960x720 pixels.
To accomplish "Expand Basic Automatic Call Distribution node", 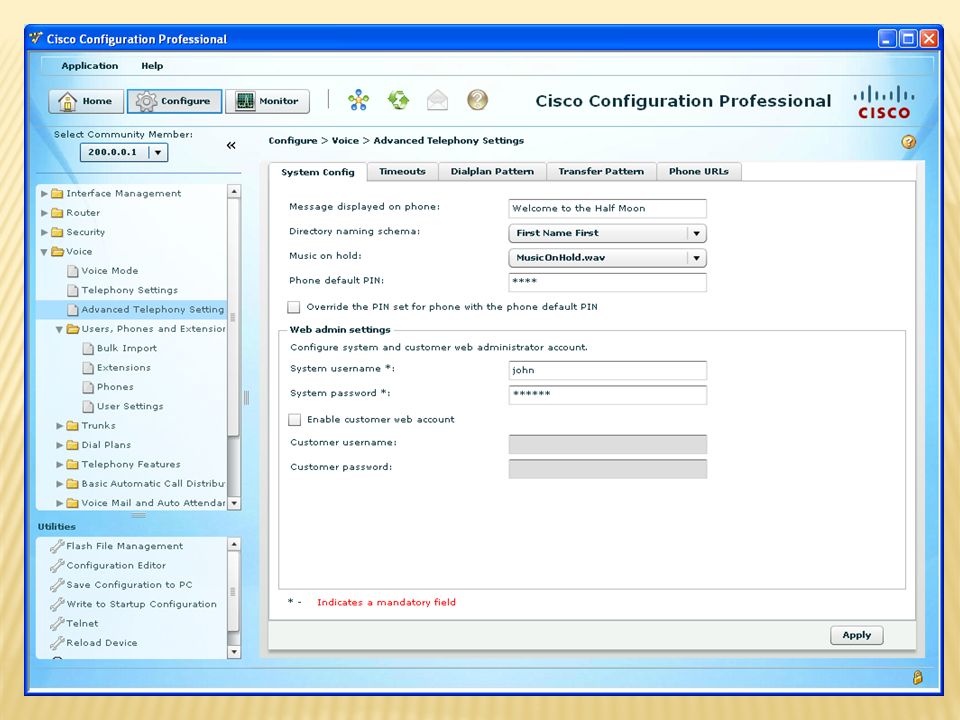I will coord(59,484).
